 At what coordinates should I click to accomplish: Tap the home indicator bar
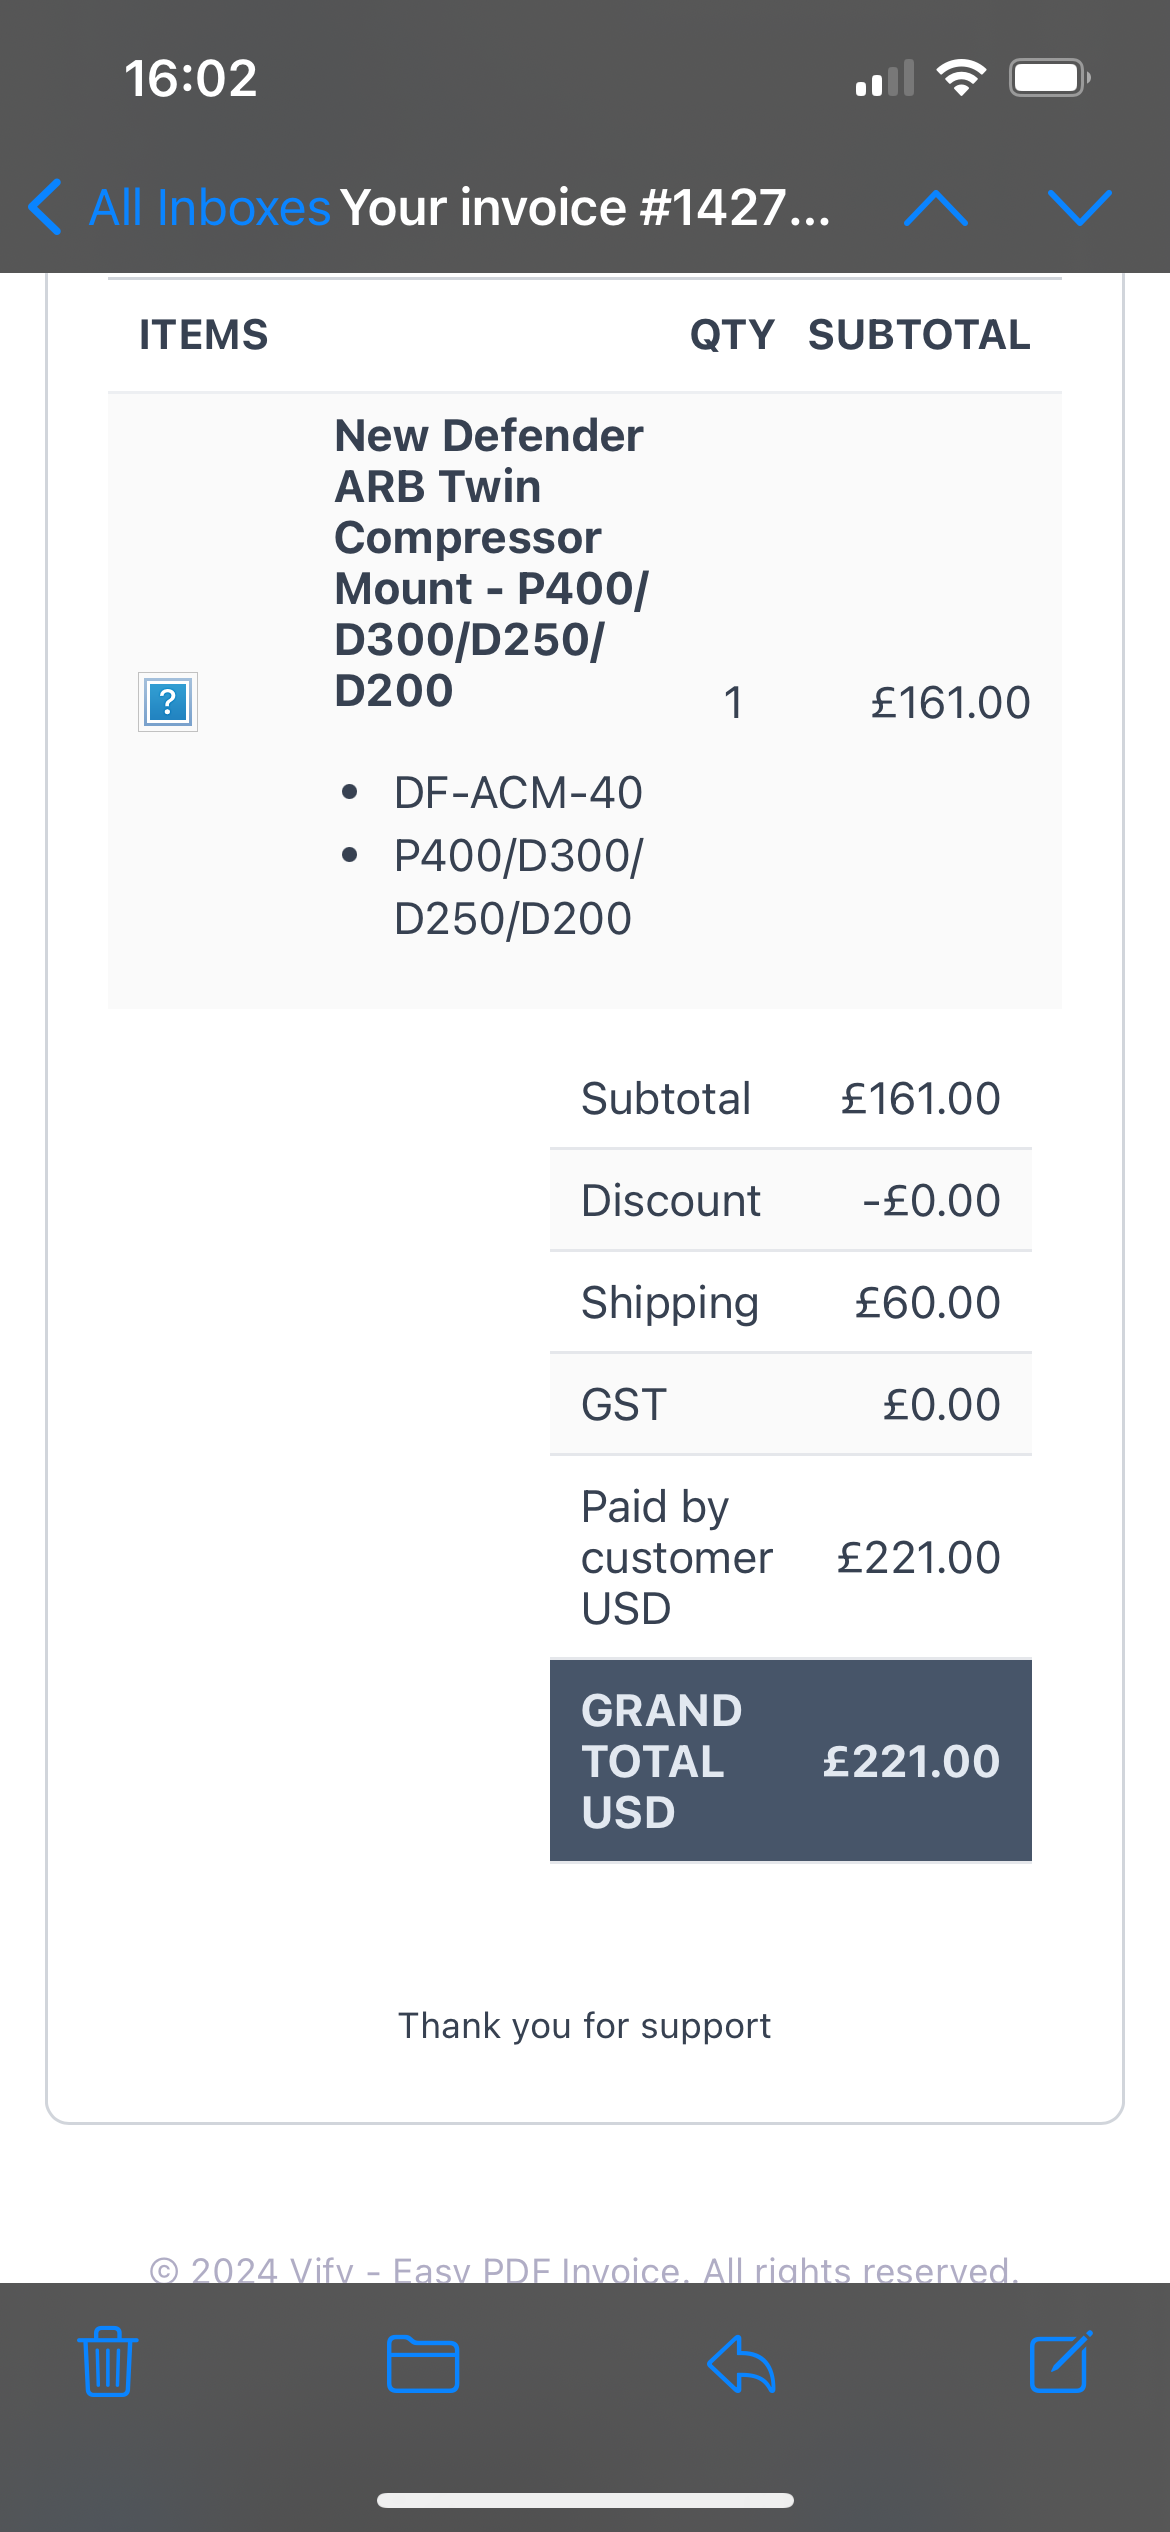[x=585, y=2500]
